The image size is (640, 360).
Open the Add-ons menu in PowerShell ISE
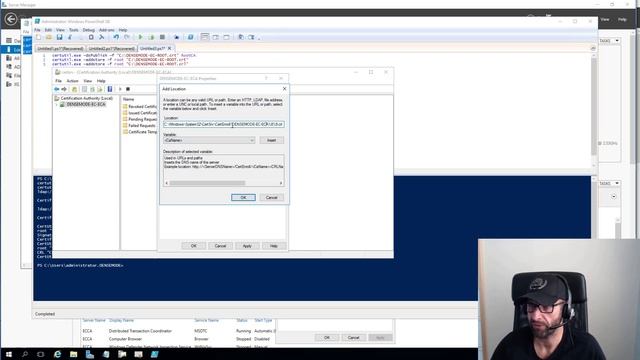[x=107, y=30]
